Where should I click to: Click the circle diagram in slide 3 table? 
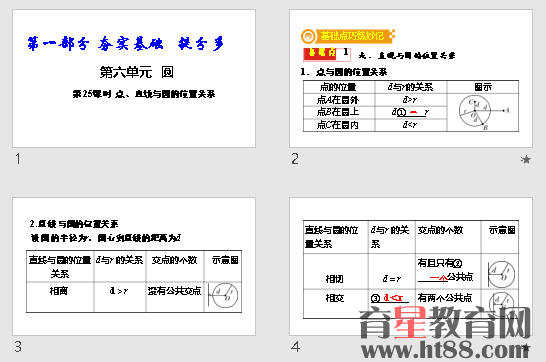pyautogui.click(x=223, y=296)
